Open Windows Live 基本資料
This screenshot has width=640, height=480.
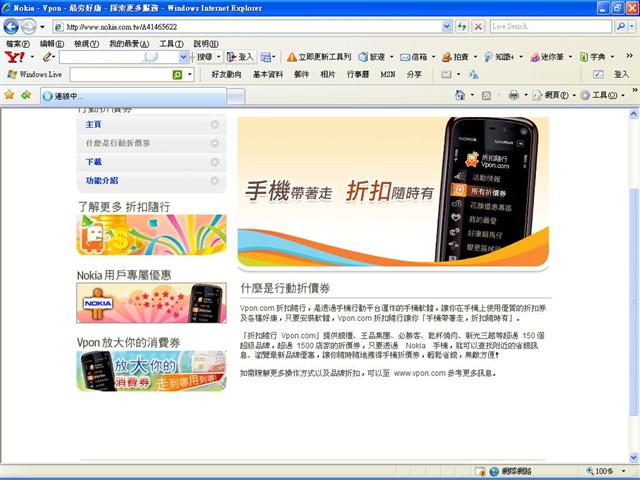tap(268, 74)
